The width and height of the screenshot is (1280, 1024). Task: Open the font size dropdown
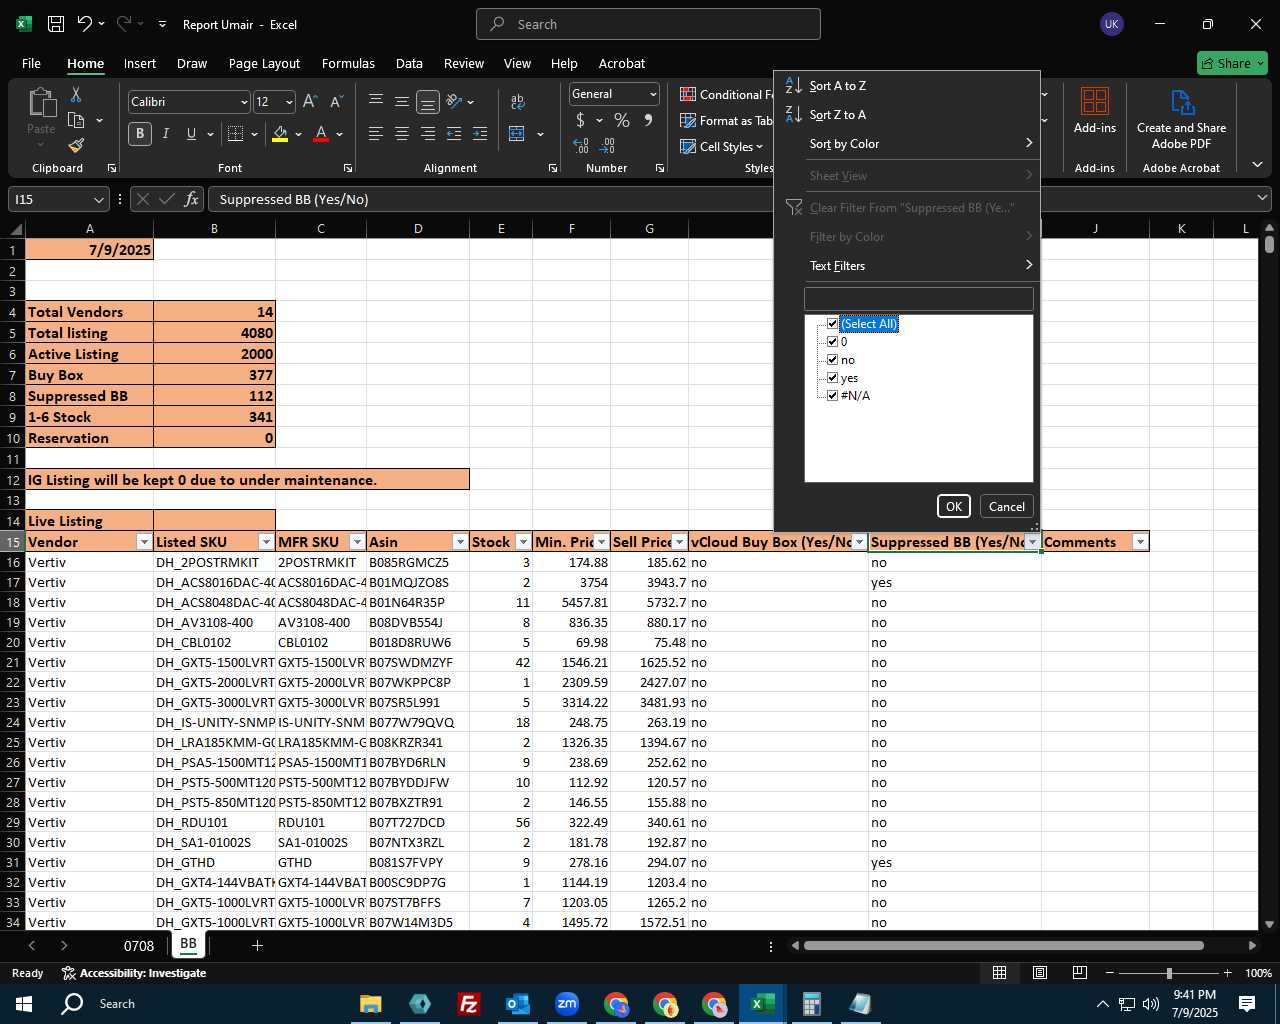point(289,102)
